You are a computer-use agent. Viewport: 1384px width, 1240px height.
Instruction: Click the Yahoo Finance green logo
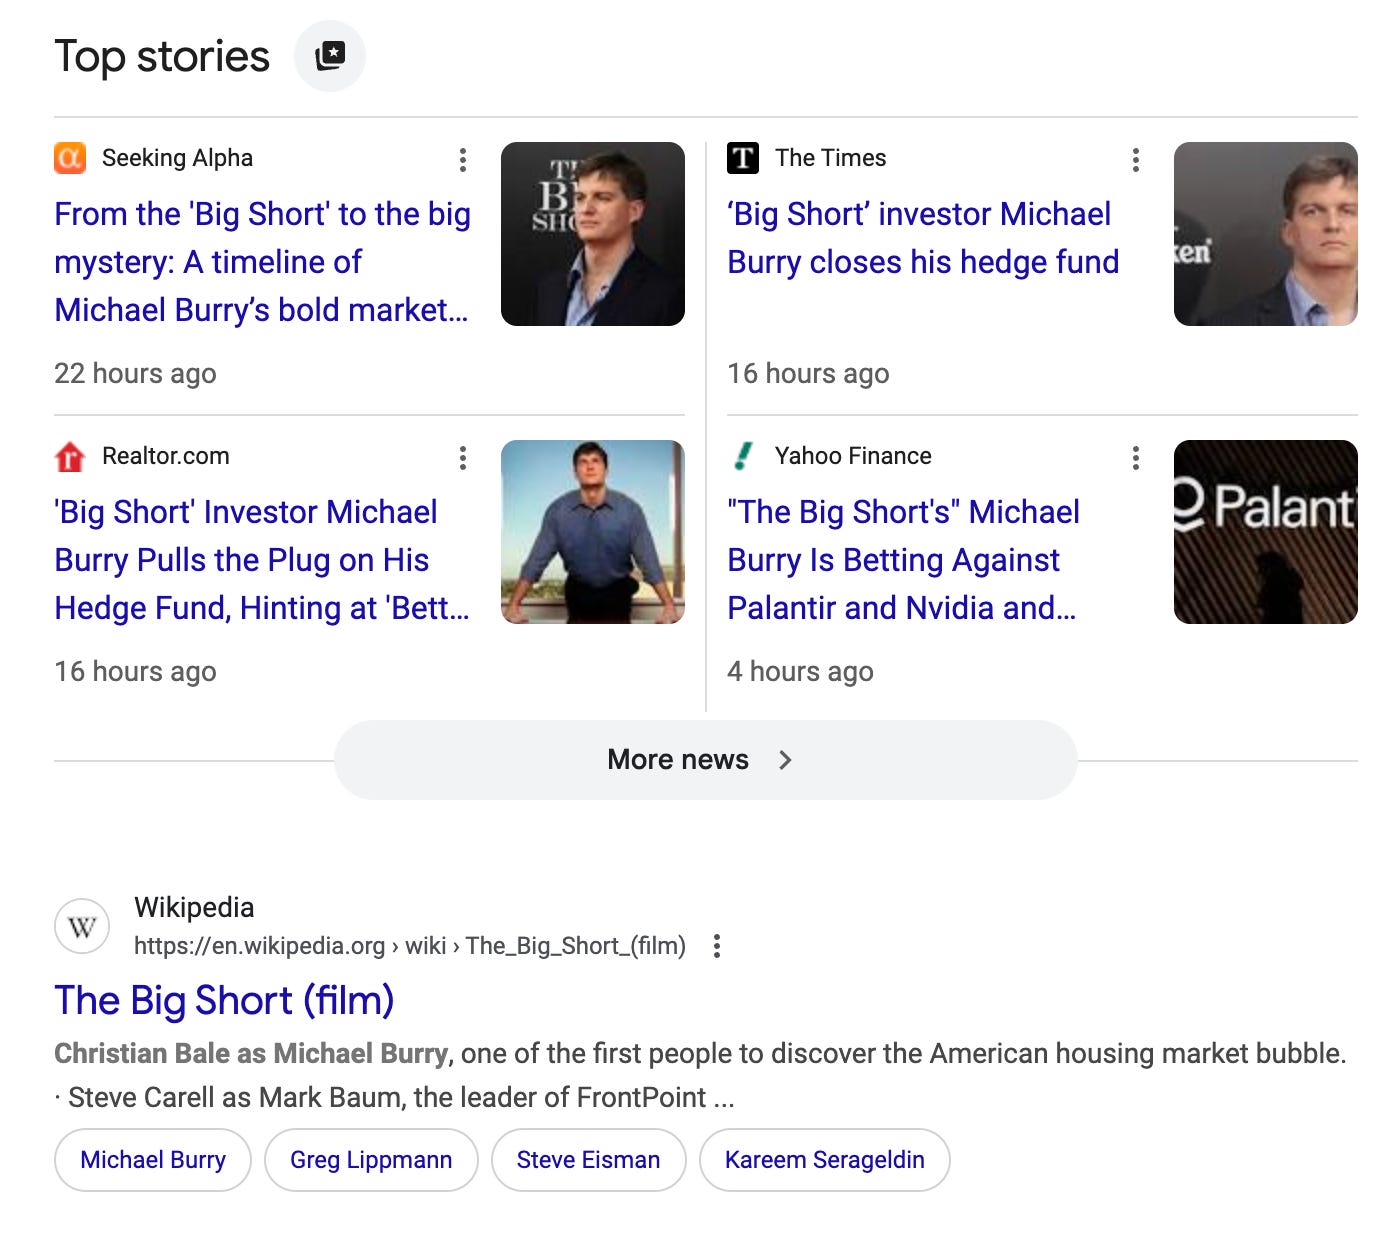coord(743,456)
